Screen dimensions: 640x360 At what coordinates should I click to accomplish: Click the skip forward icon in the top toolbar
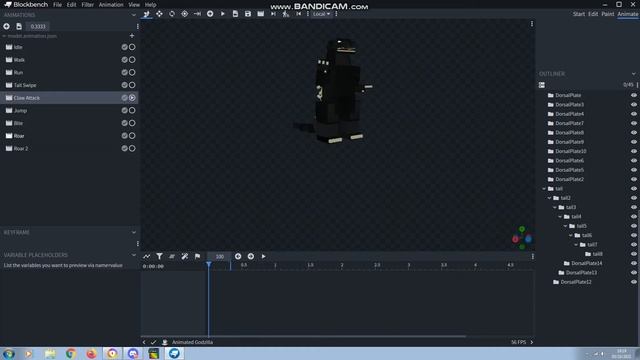point(273,14)
